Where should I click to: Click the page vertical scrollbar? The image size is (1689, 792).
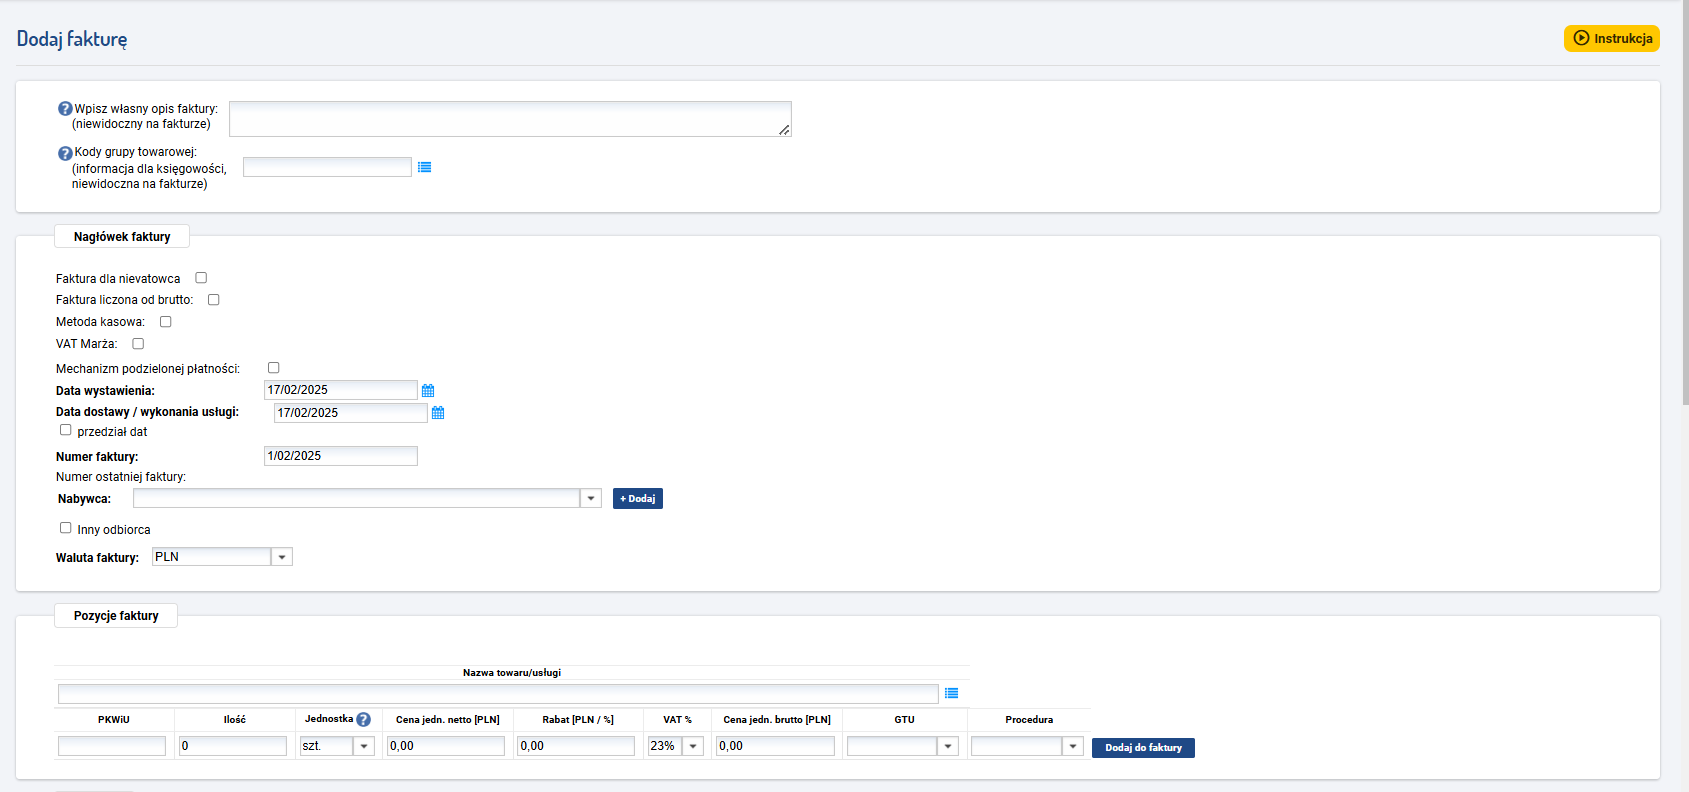(1685, 200)
